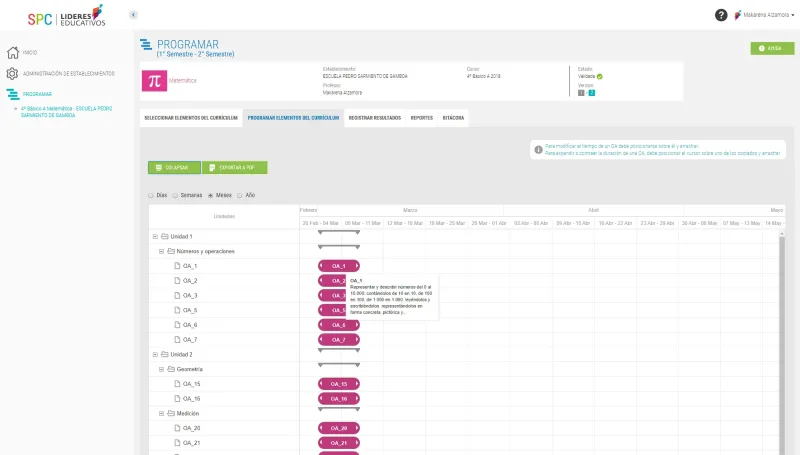This screenshot has width=800, height=455.
Task: Collapse the Números y operaciones node
Action: tap(161, 251)
